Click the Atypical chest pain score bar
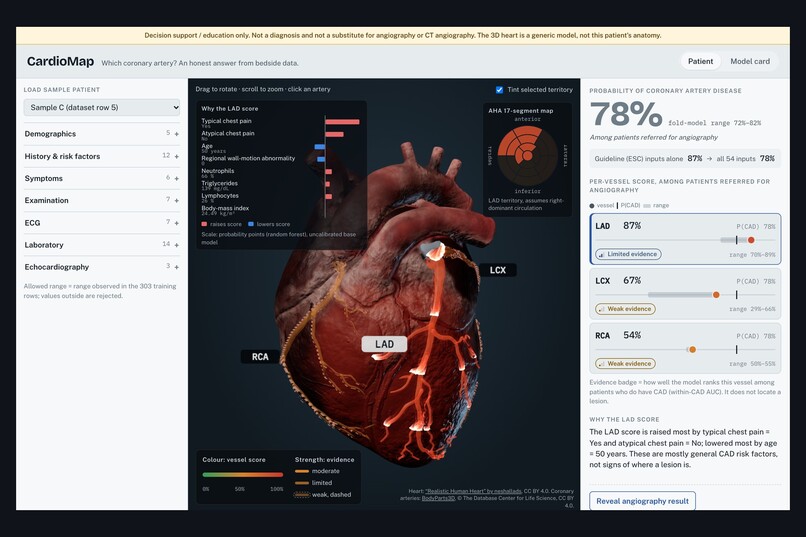The height and width of the screenshot is (537, 806). [x=335, y=134]
